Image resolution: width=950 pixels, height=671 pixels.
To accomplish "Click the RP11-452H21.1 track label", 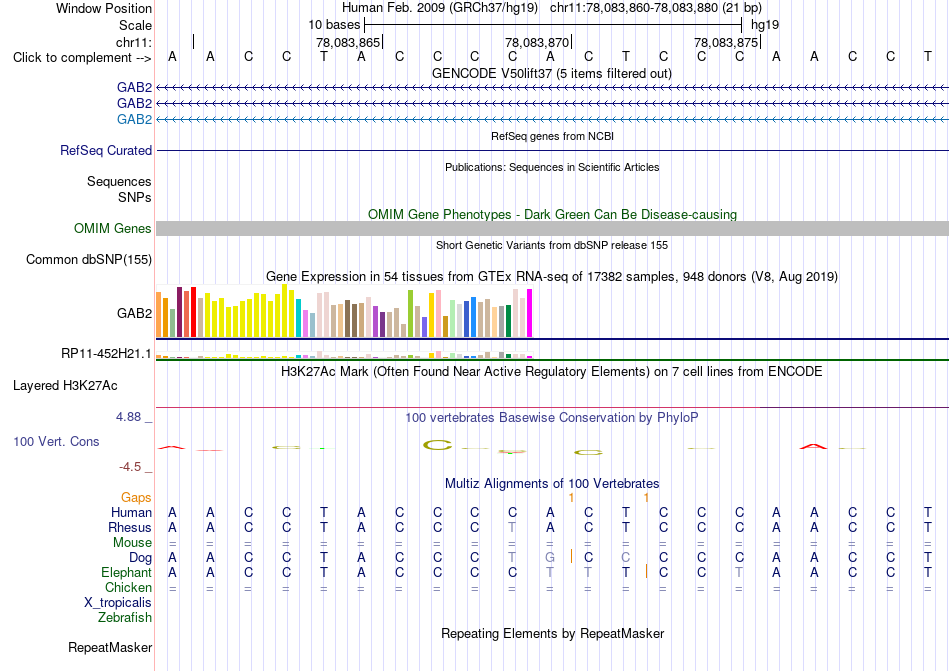I will click(x=106, y=353).
